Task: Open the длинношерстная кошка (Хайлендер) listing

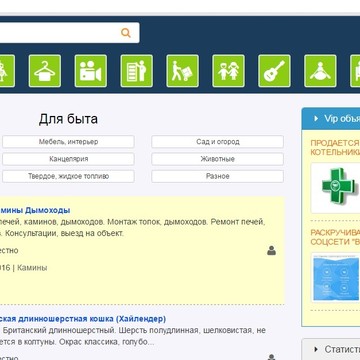Action: tap(83, 319)
